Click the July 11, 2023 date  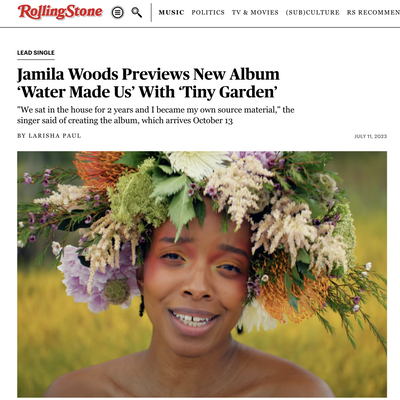point(370,136)
